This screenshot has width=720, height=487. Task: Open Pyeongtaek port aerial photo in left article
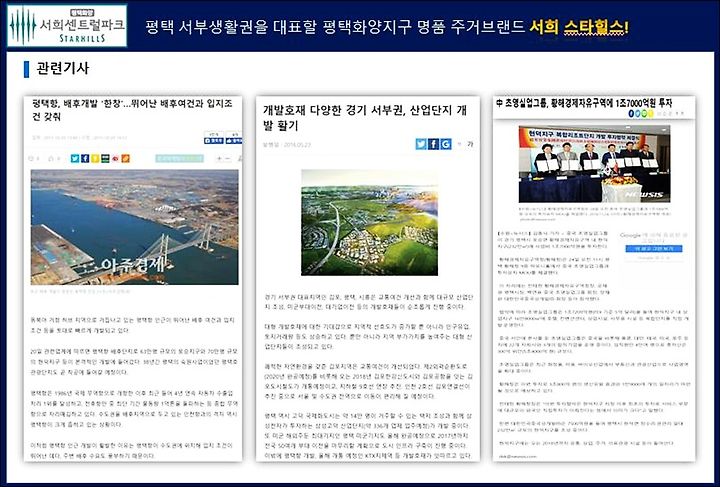tap(135, 227)
